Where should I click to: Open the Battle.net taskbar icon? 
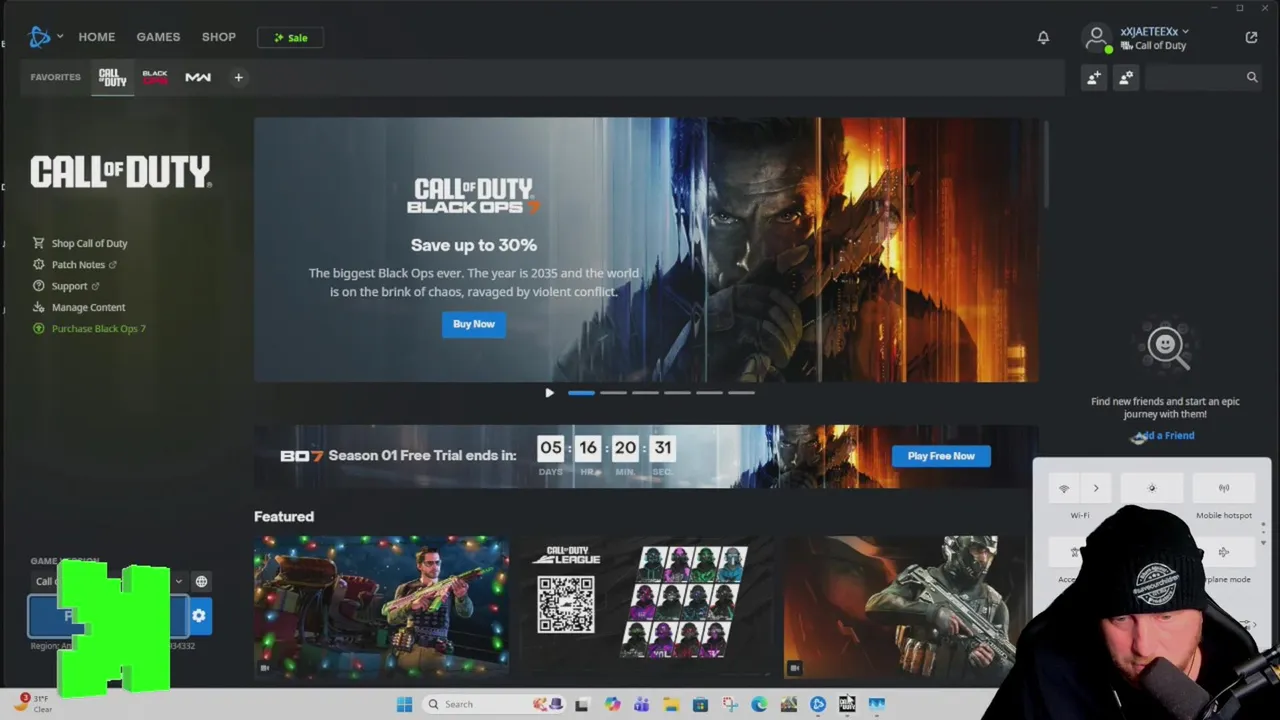(818, 704)
